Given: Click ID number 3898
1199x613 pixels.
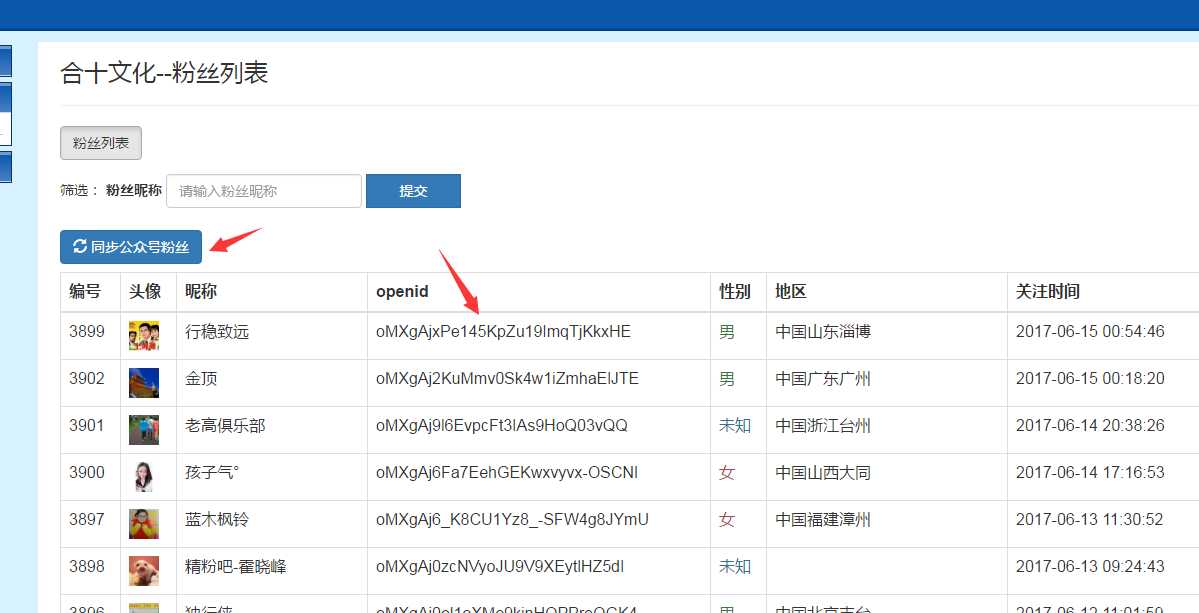Looking at the screenshot, I should pos(87,566).
